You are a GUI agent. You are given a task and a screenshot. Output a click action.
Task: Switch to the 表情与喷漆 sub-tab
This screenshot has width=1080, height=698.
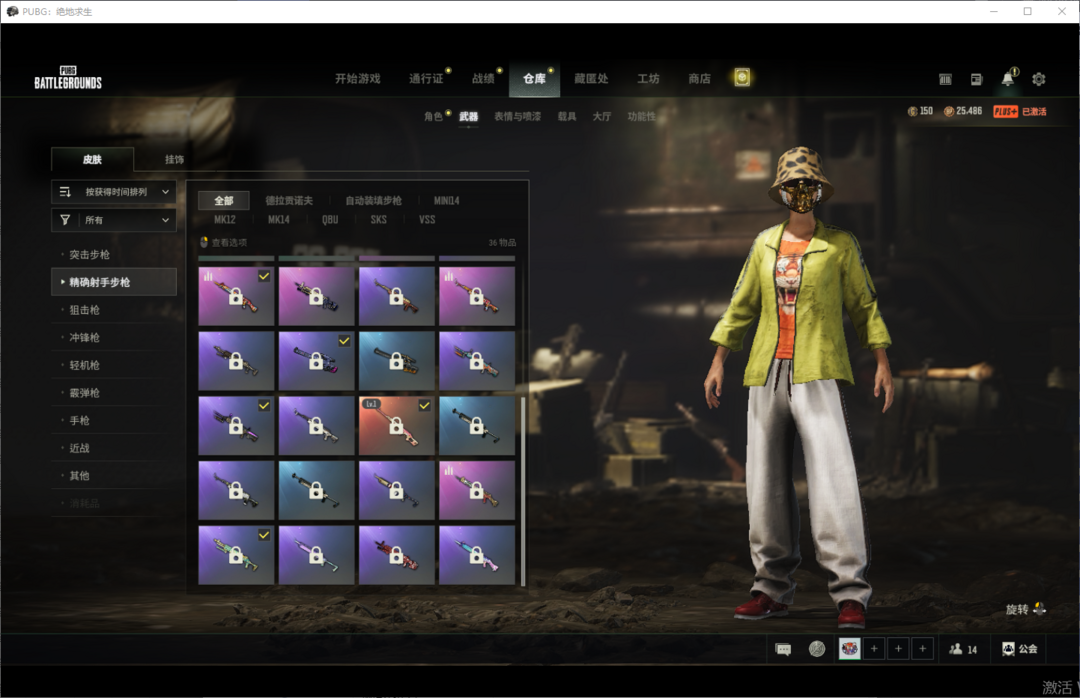coord(517,116)
